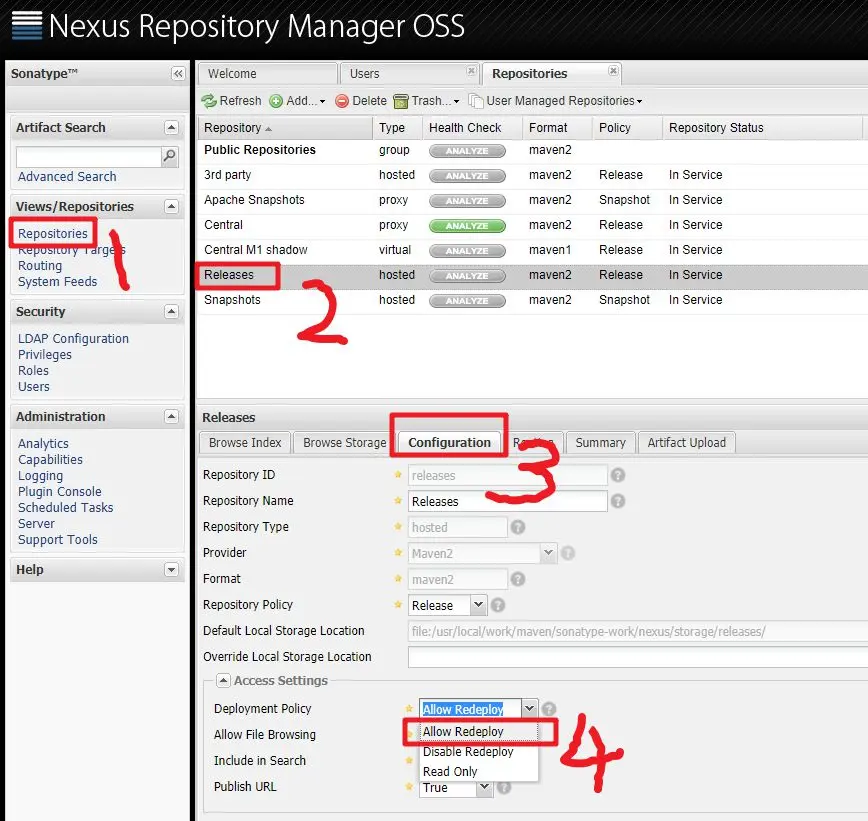This screenshot has width=868, height=821.
Task: Open the Trash menu
Action: pyautogui.click(x=427, y=101)
